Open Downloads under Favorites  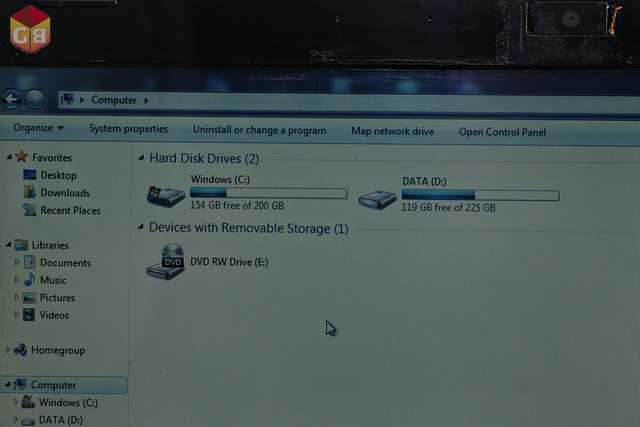[65, 193]
